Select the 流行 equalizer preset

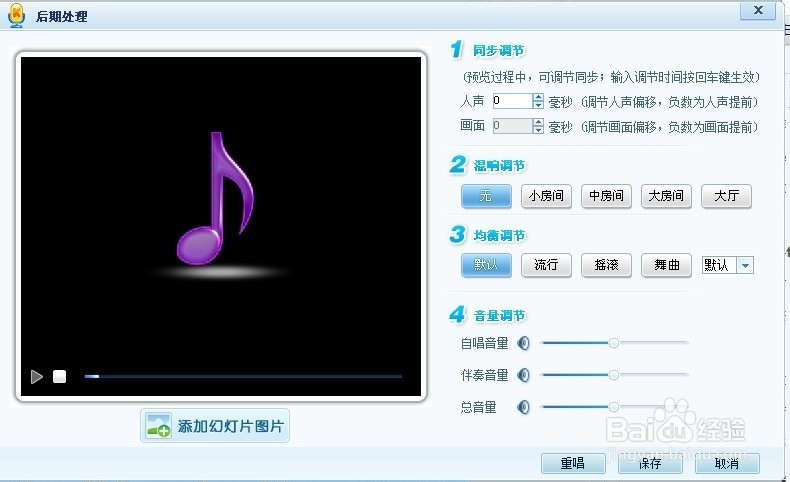(x=546, y=265)
